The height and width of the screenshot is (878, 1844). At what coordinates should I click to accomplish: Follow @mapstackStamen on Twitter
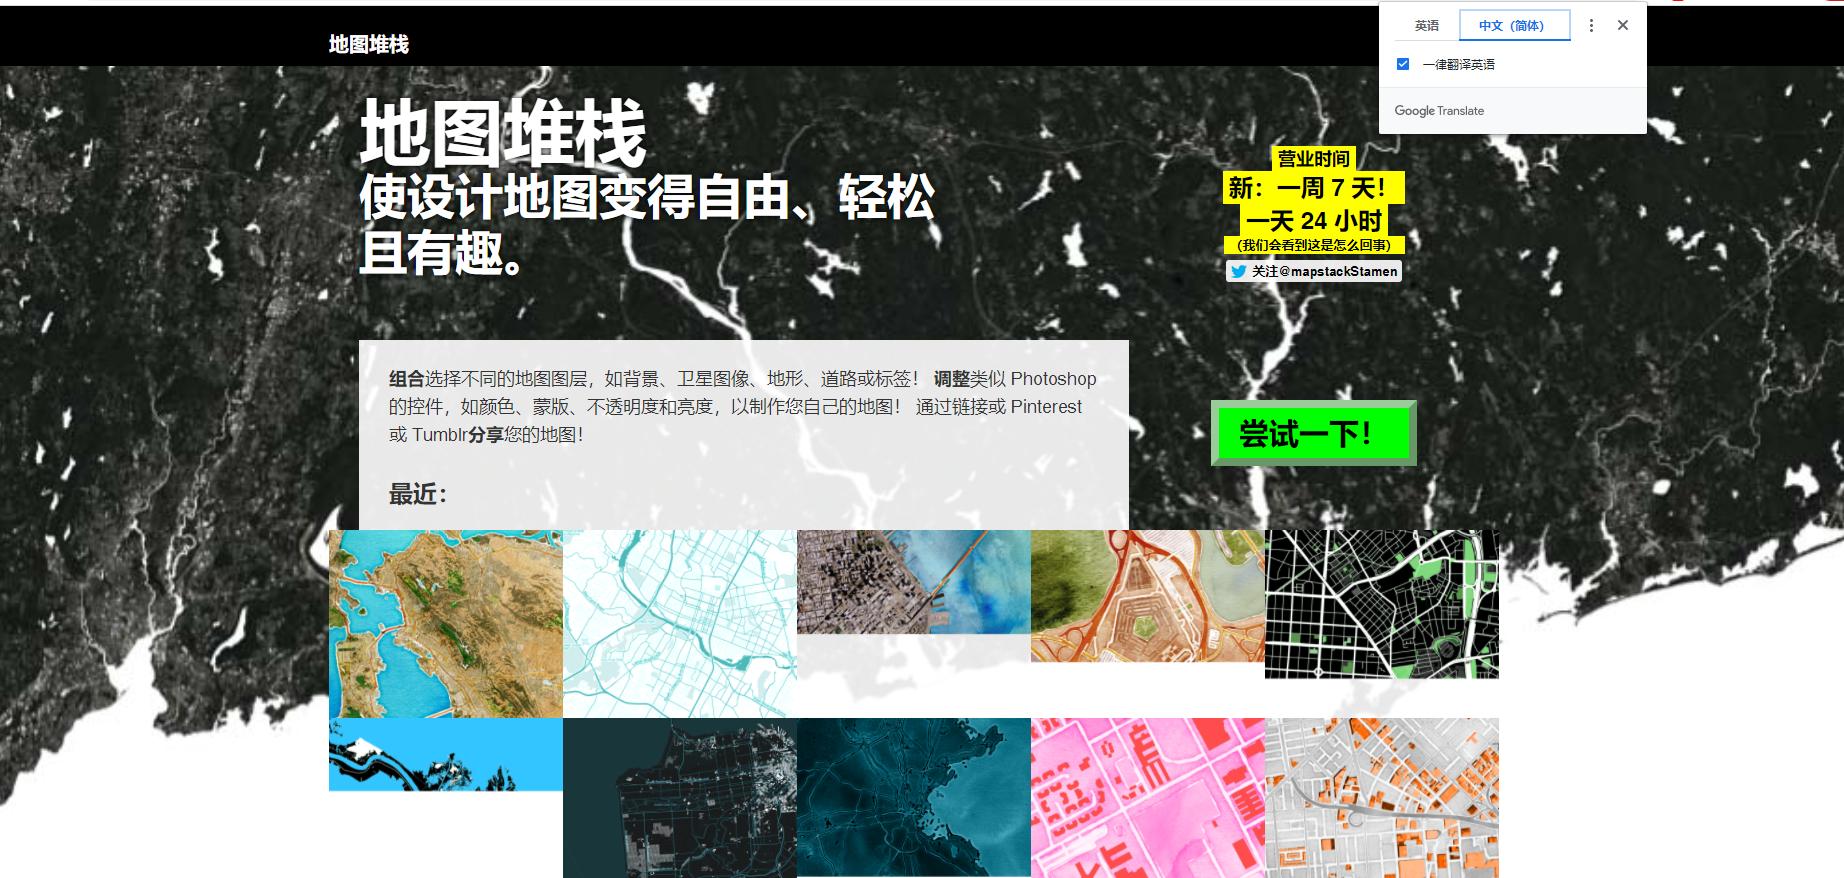click(1314, 271)
